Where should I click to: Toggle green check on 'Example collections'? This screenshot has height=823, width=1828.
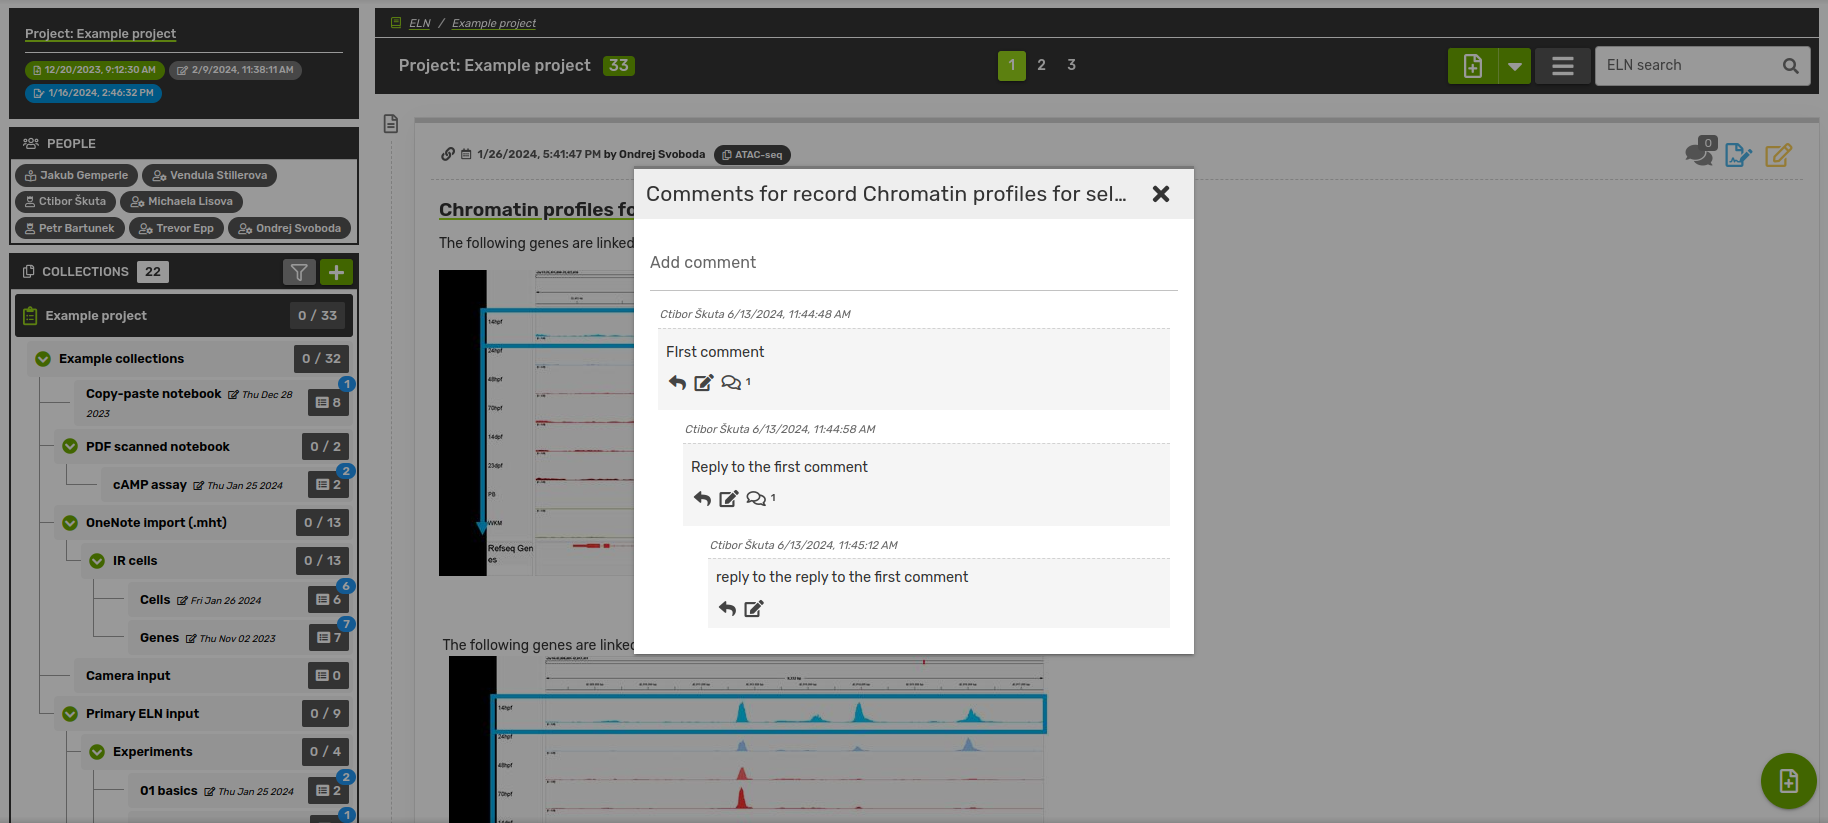point(43,359)
